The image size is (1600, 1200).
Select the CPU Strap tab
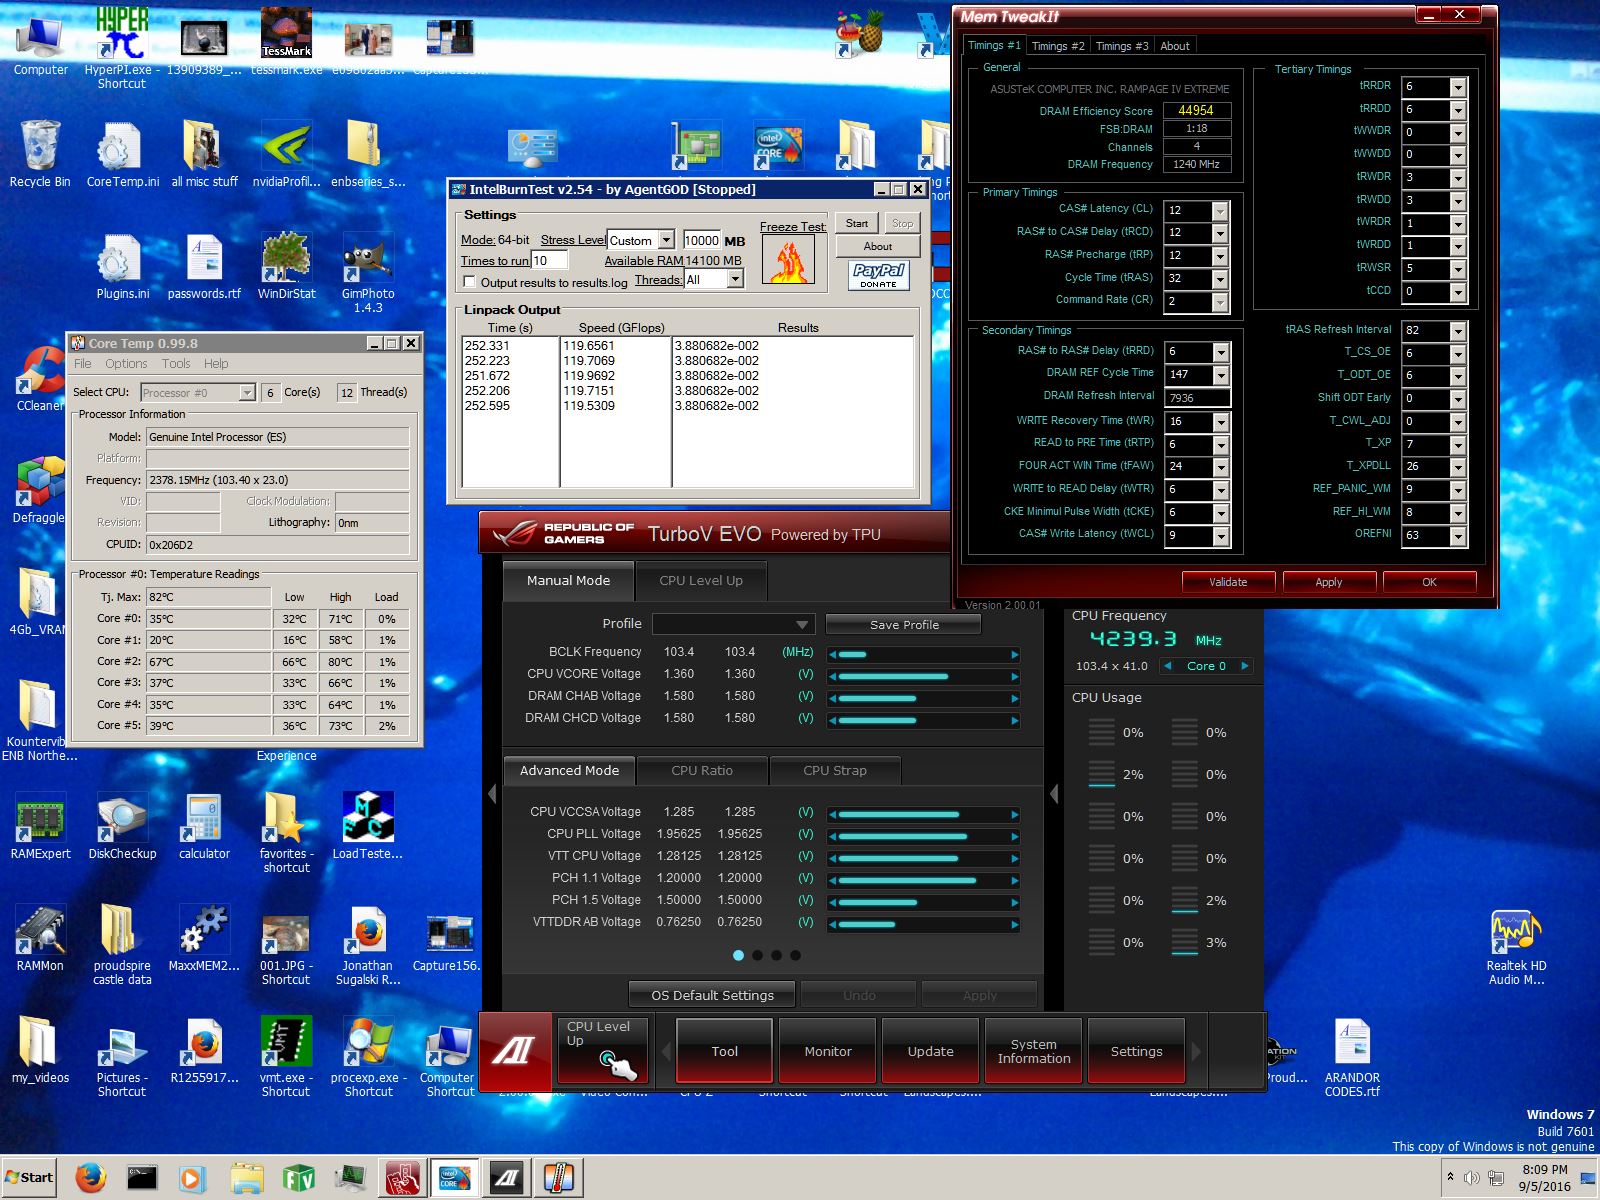point(835,770)
